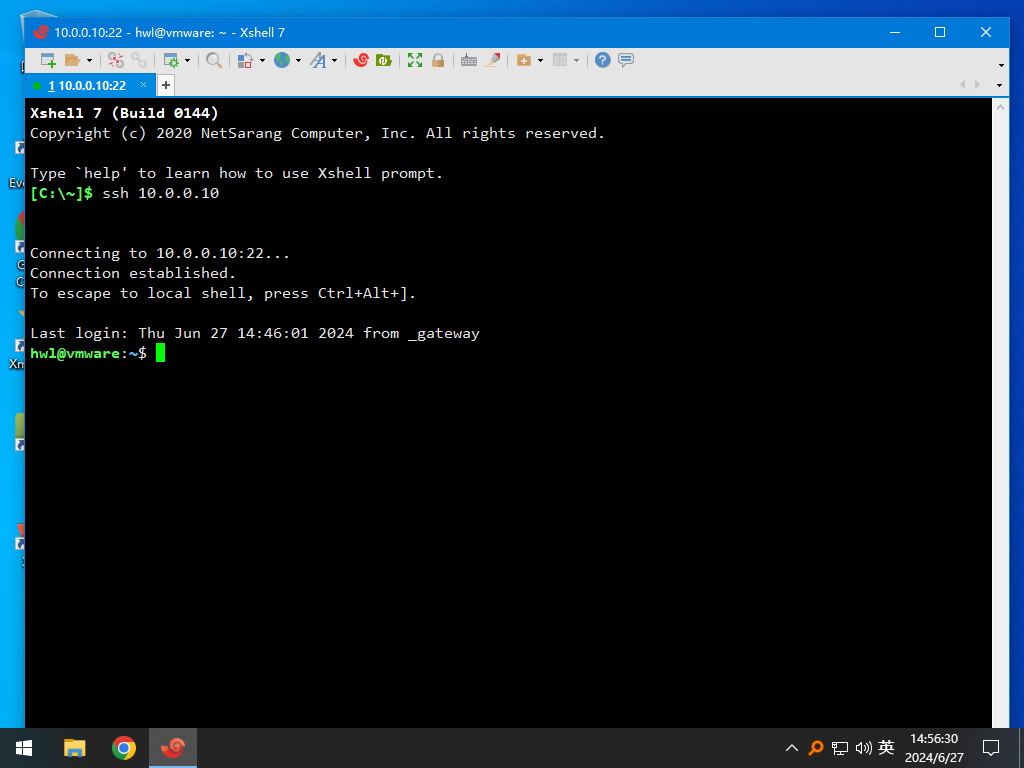Expand the Open folder dropdown arrow
This screenshot has height=768, width=1024.
pyautogui.click(x=89, y=61)
